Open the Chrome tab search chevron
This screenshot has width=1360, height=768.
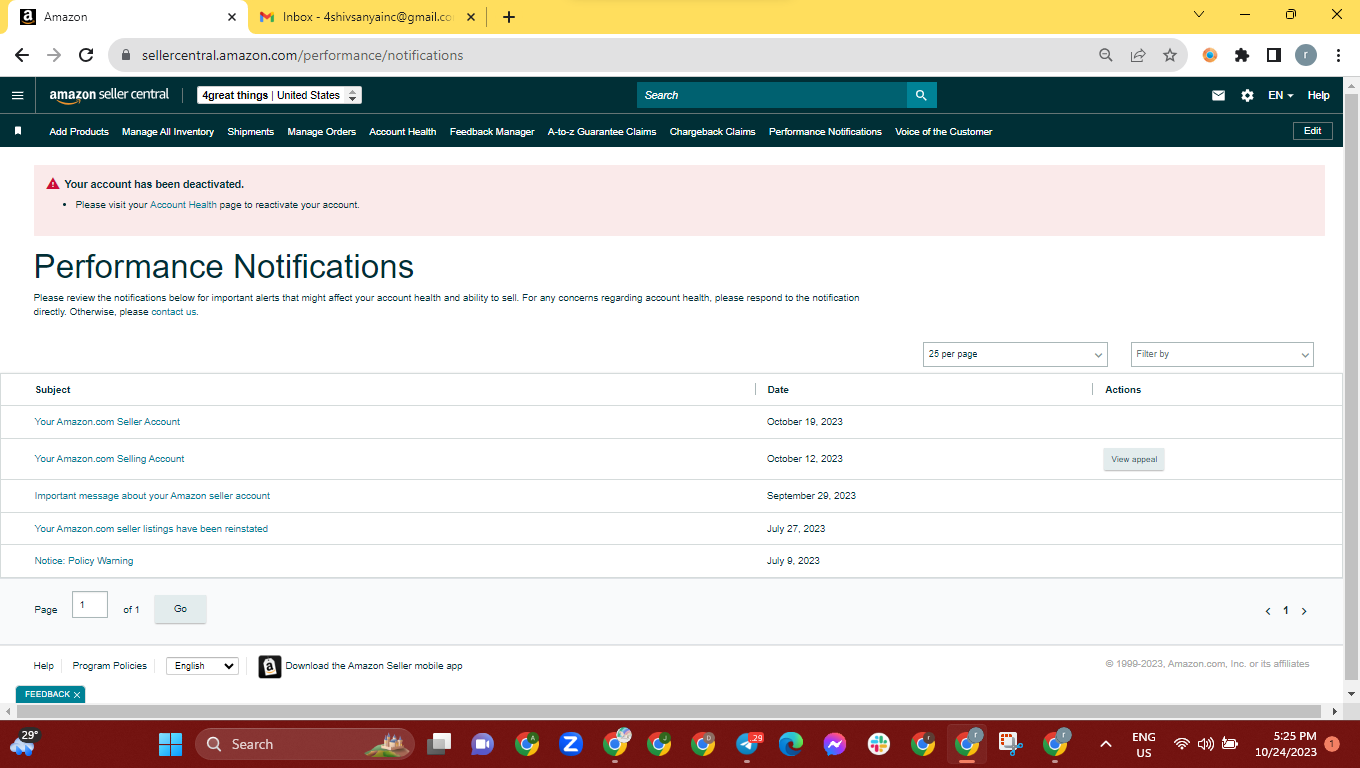[1199, 15]
